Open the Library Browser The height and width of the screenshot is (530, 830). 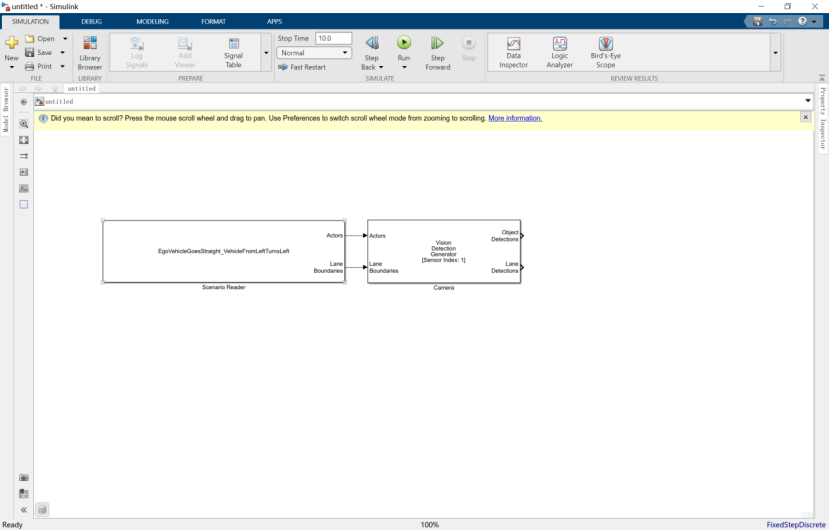[x=90, y=53]
